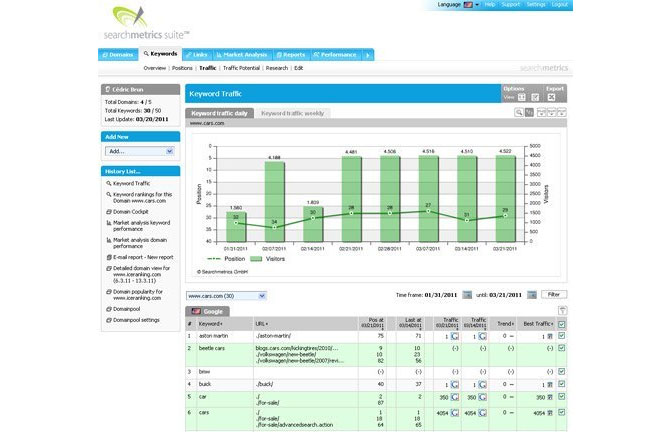Click the checklist view icon under Options
The width and height of the screenshot is (672, 432).
pos(535,97)
